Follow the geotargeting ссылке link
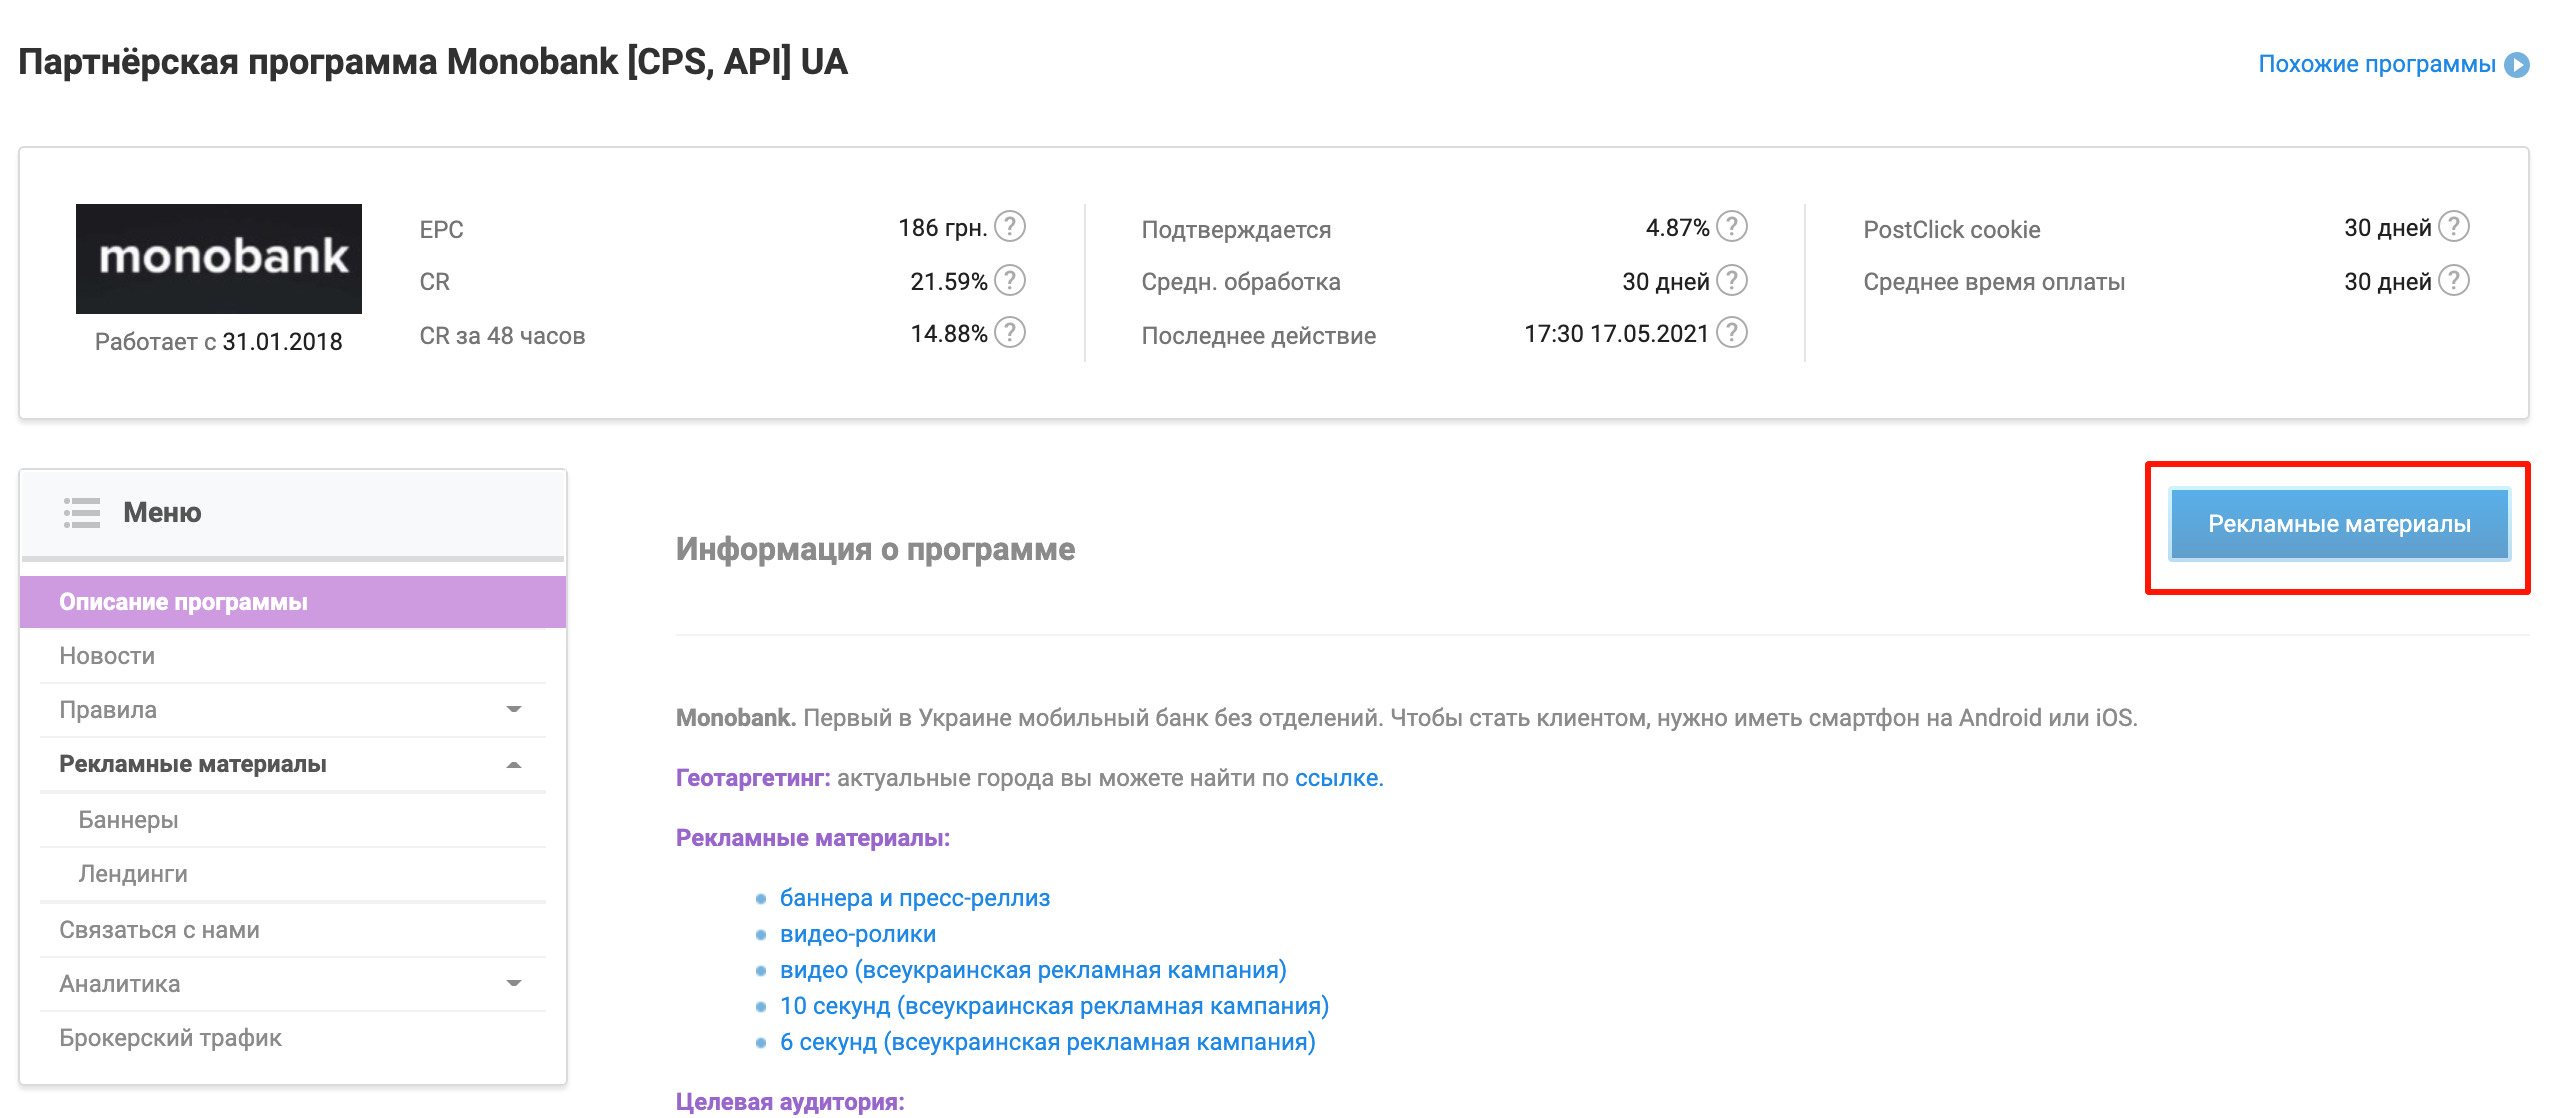 [1339, 778]
